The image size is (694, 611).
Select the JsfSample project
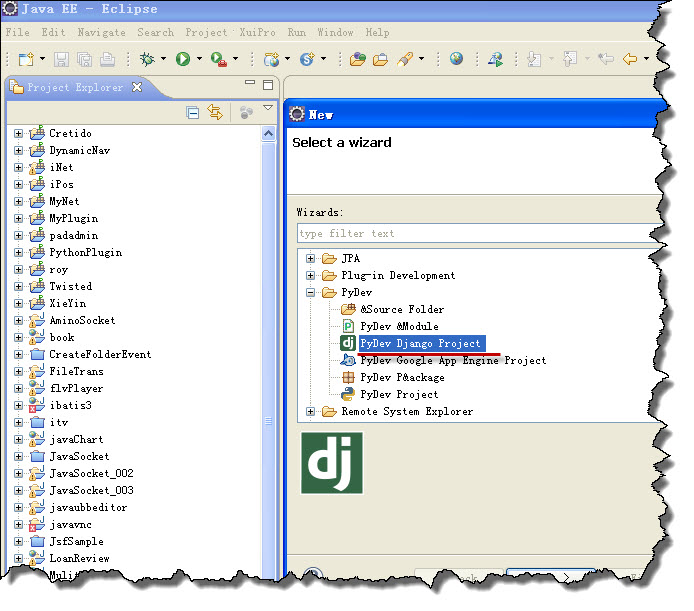tap(76, 541)
